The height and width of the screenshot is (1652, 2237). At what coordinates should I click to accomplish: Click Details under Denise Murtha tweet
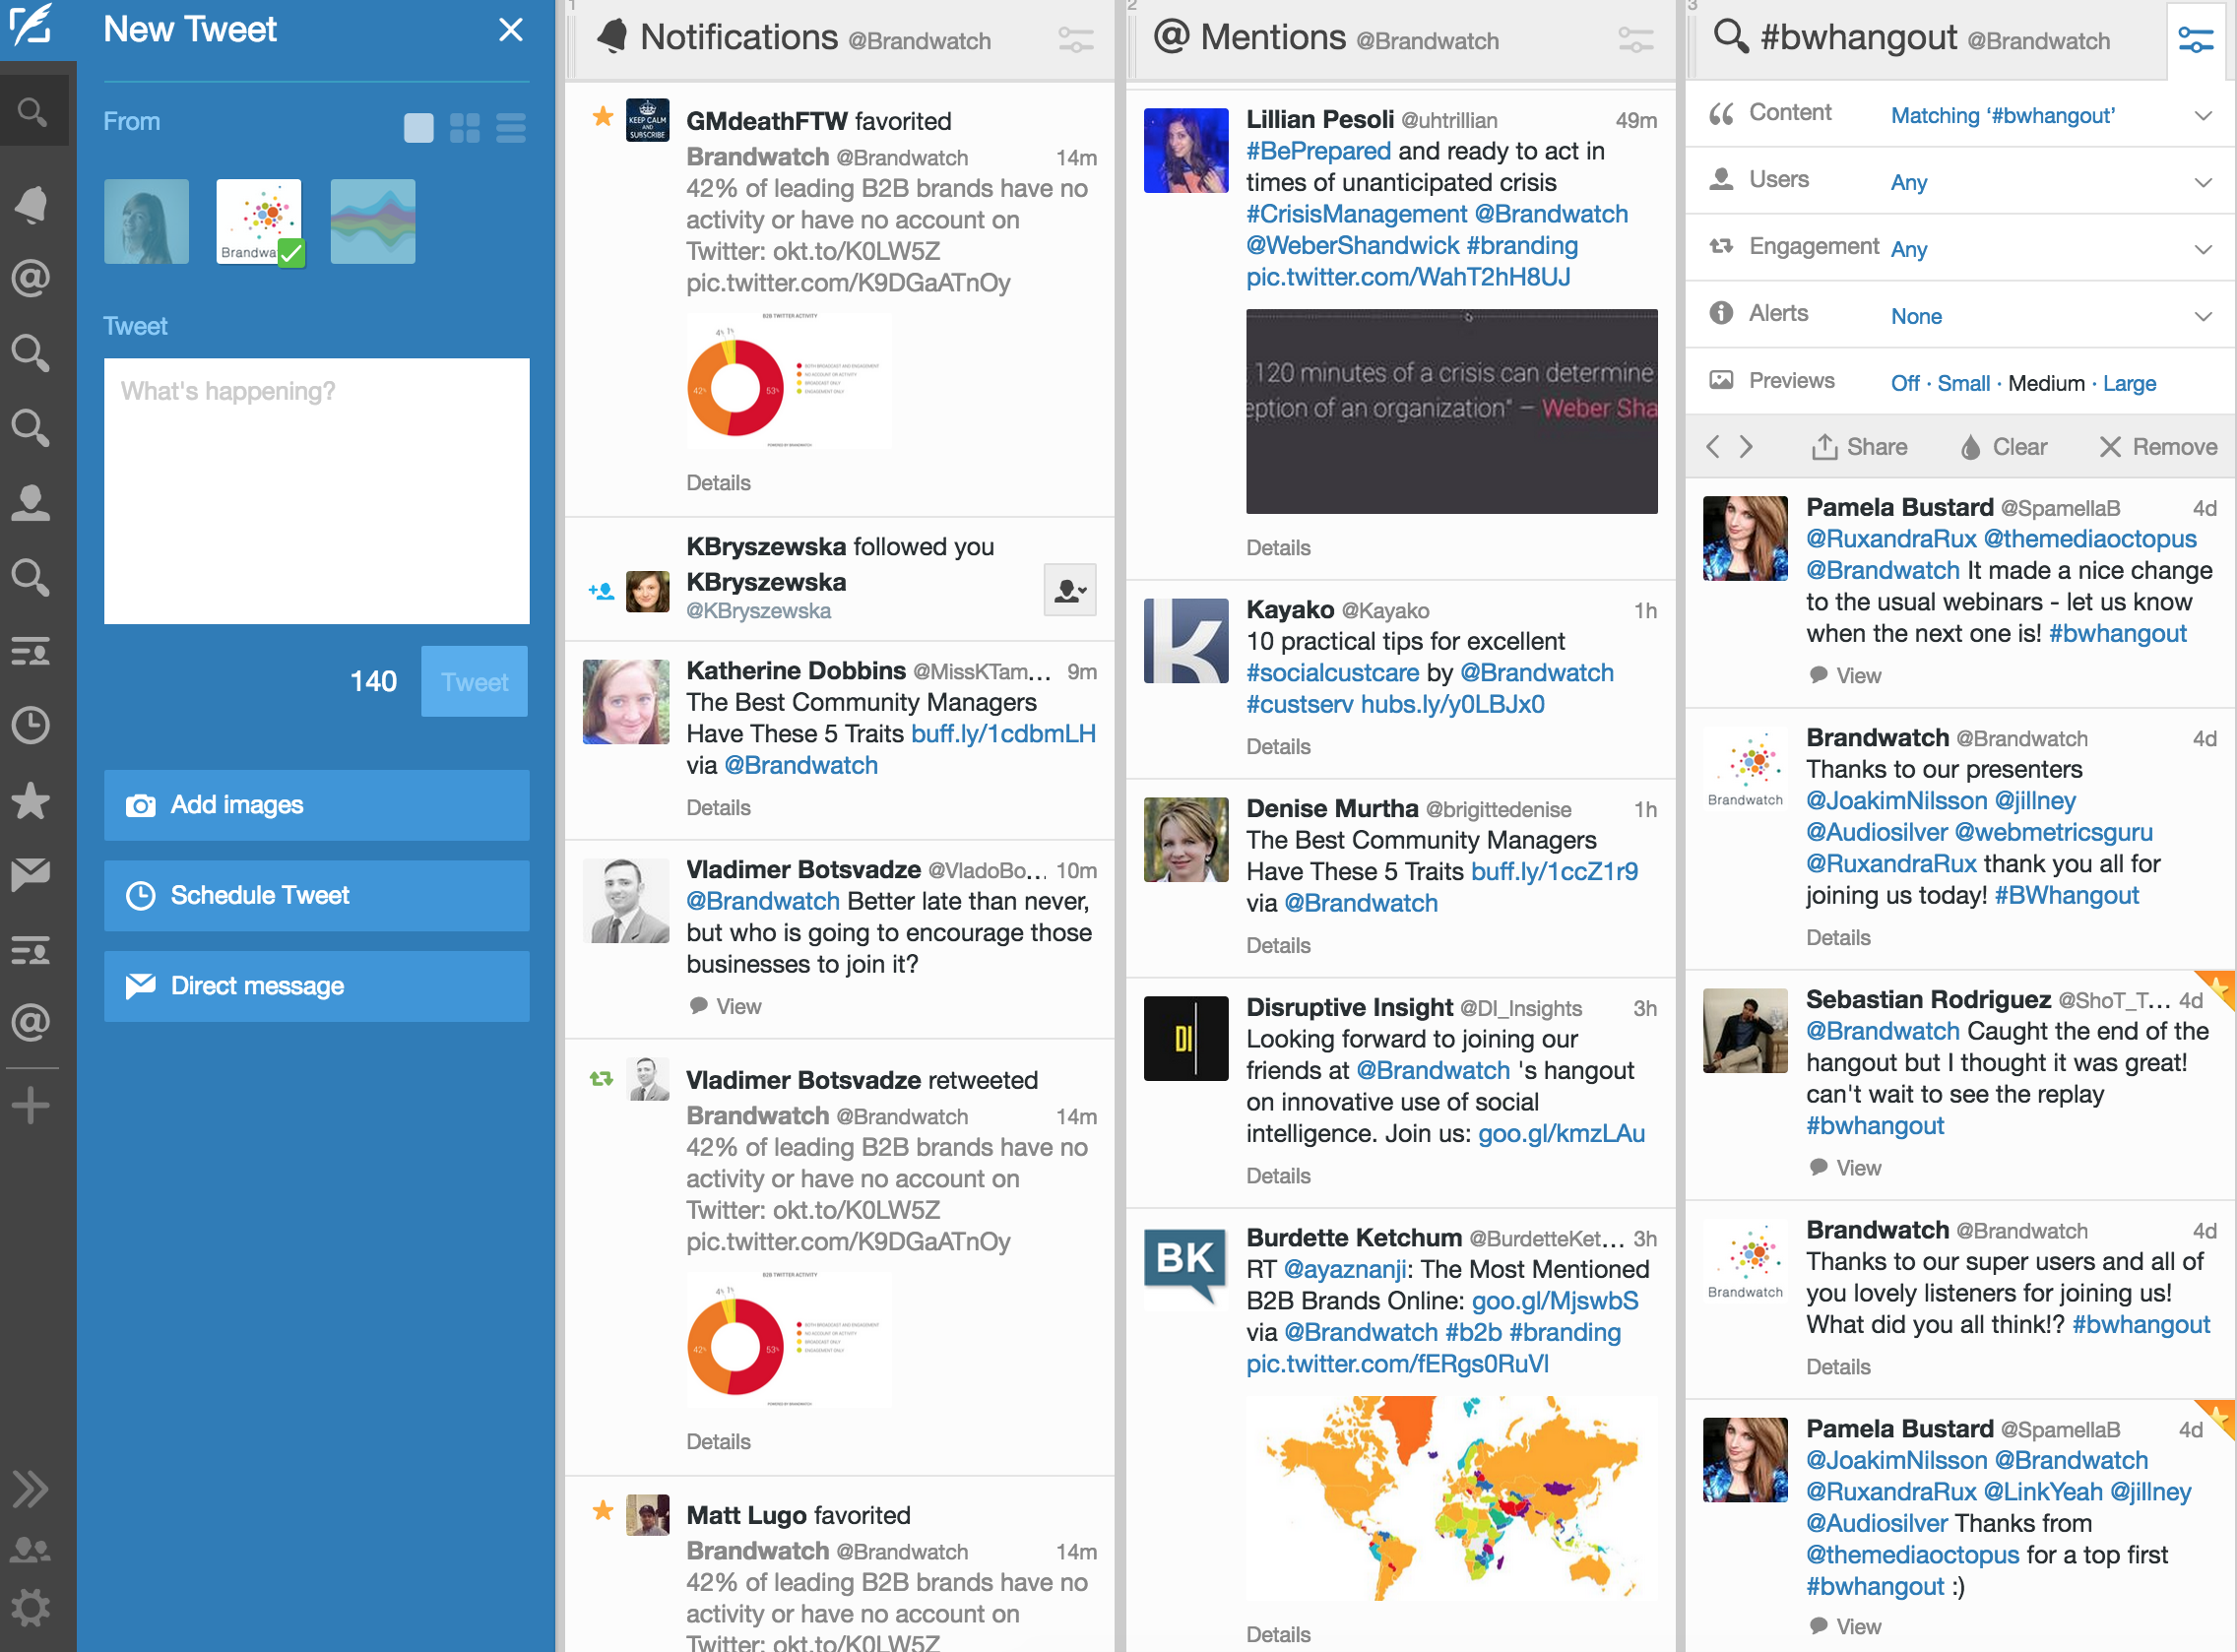point(1277,945)
